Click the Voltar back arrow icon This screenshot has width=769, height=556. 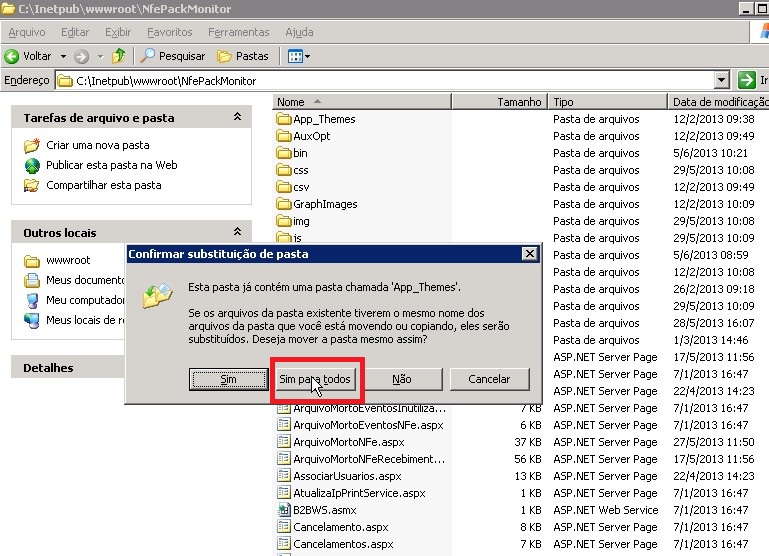tap(12, 56)
